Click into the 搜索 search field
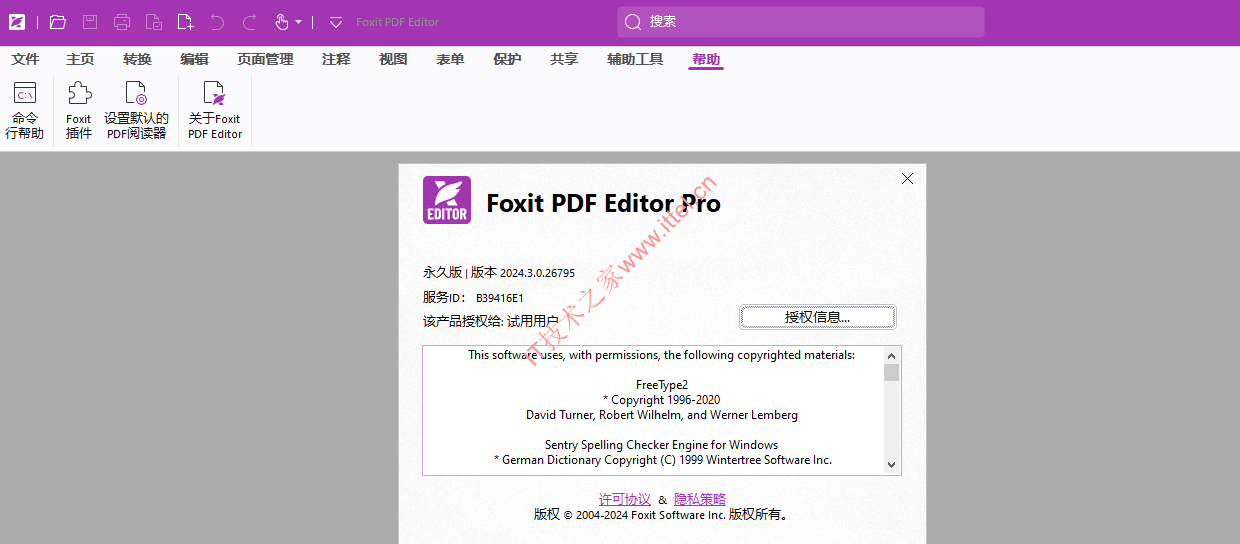 coord(801,22)
